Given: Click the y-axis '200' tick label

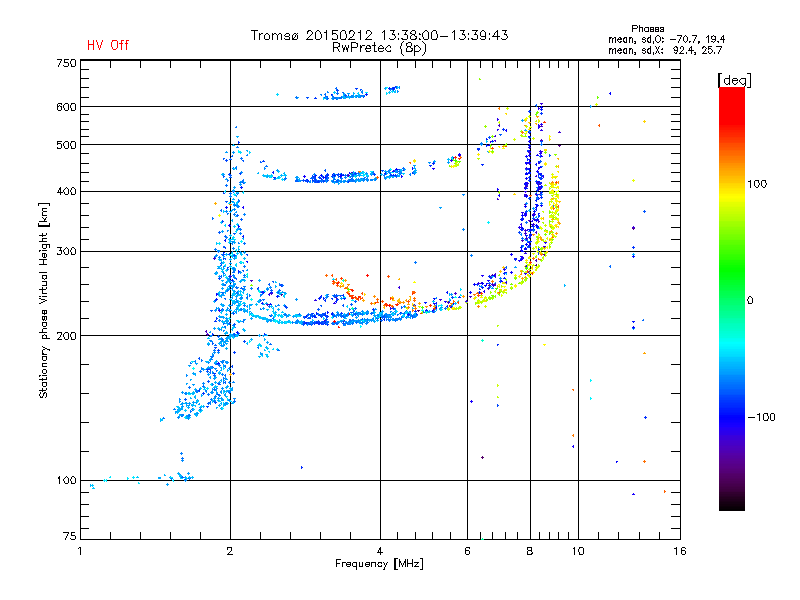Looking at the screenshot, I should point(66,336).
